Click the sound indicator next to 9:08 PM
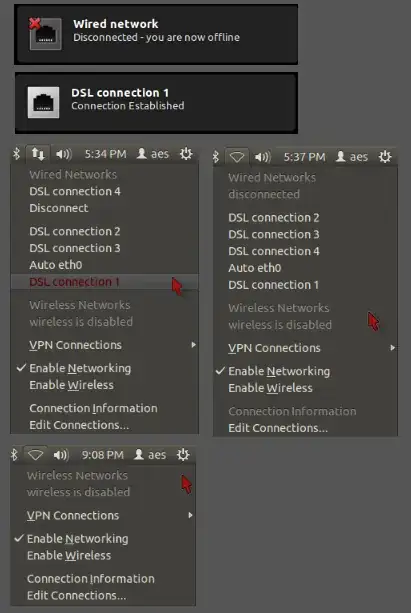 pyautogui.click(x=61, y=455)
